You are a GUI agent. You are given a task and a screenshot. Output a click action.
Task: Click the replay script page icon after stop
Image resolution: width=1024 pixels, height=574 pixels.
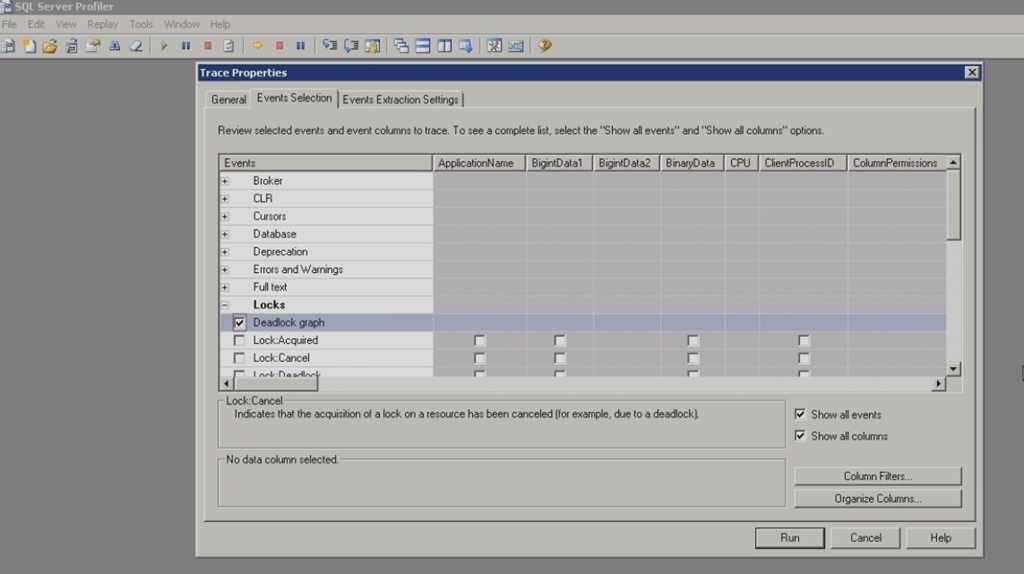pos(229,46)
